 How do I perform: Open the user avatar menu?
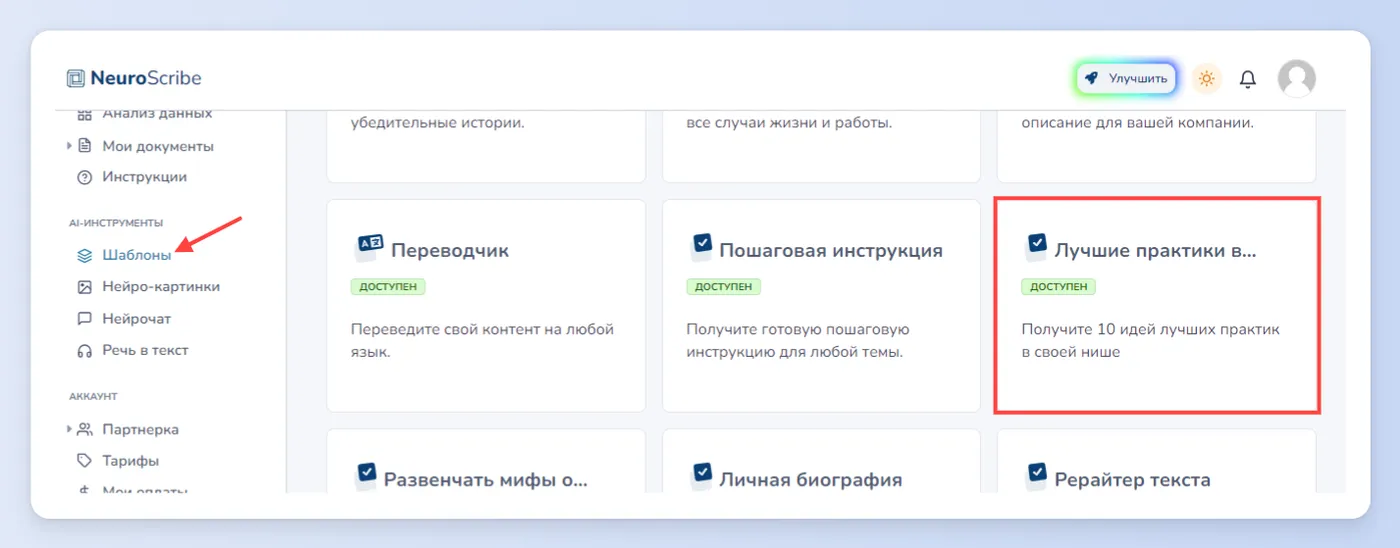1297,78
